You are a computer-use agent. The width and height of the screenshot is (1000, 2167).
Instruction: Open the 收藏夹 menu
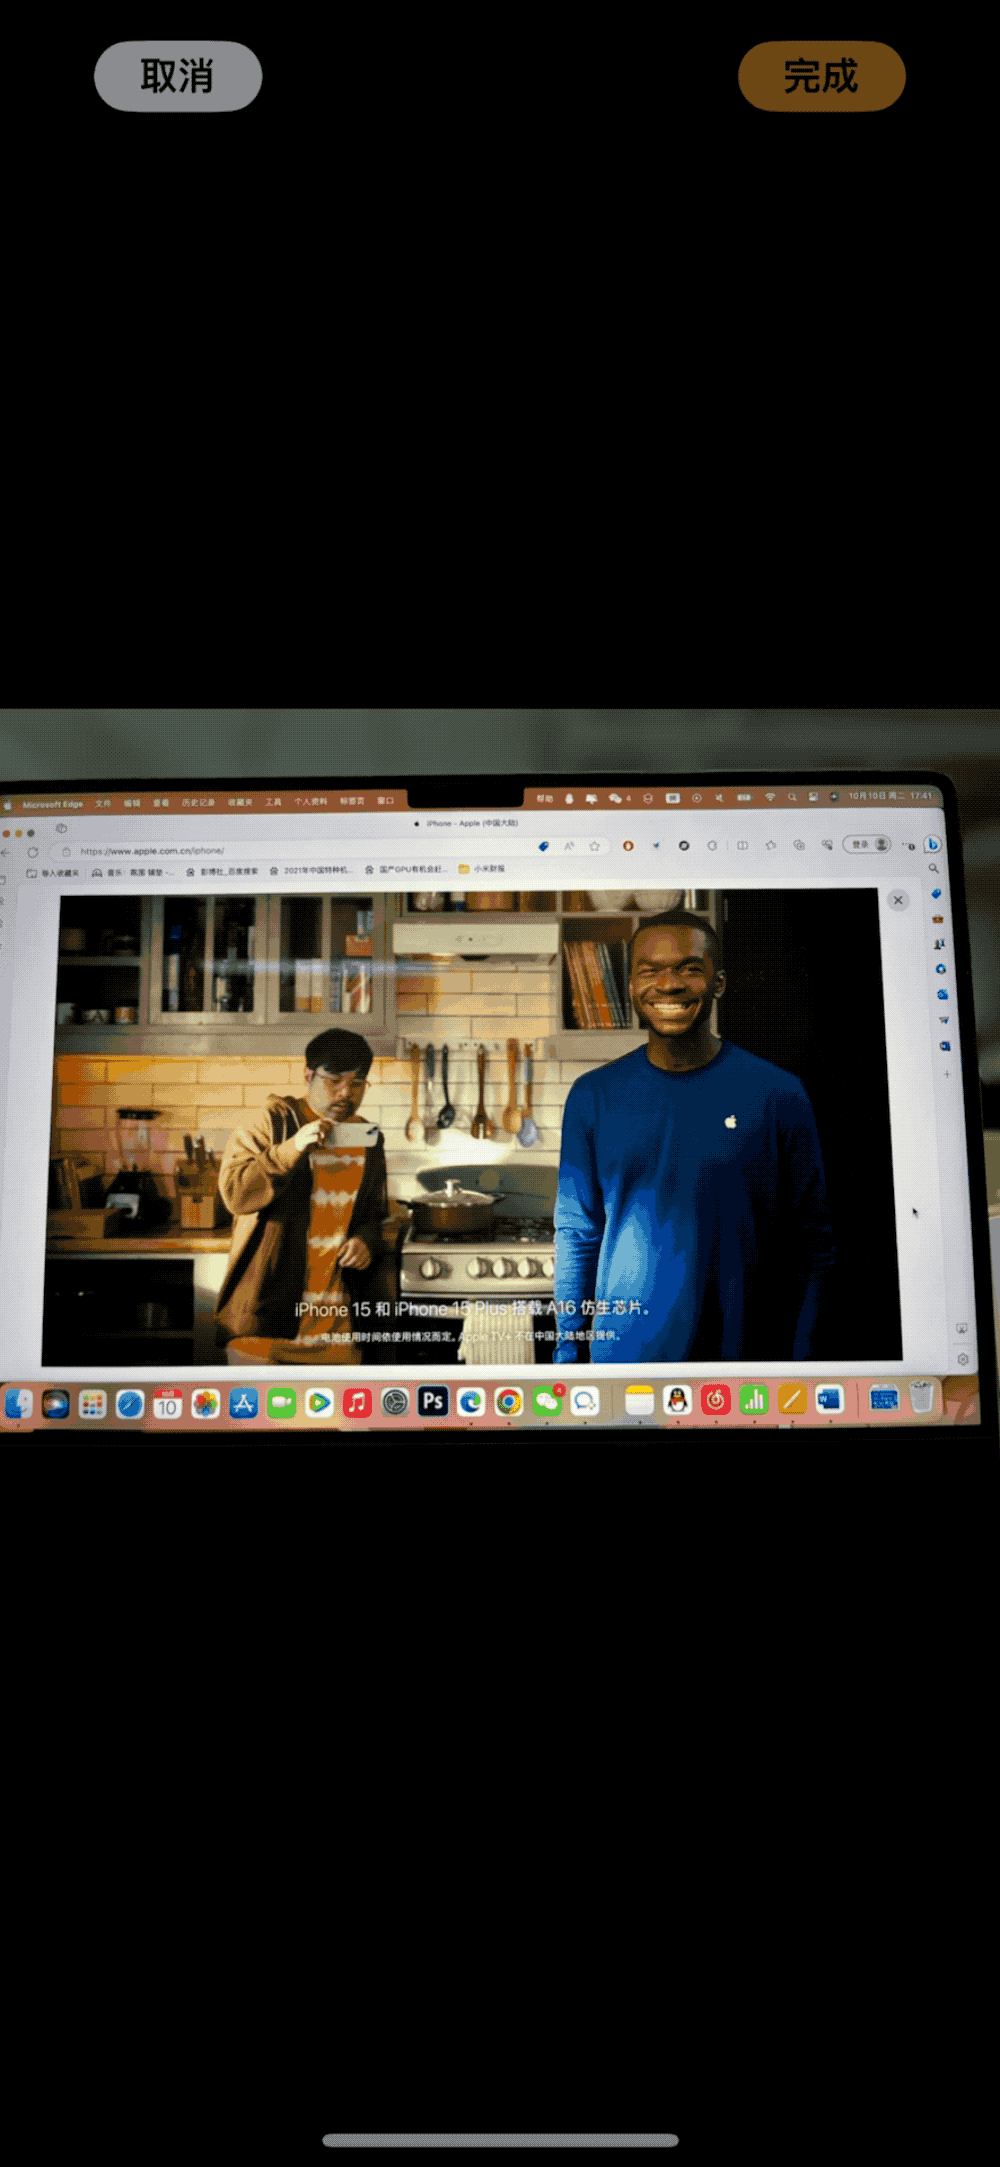tap(240, 802)
